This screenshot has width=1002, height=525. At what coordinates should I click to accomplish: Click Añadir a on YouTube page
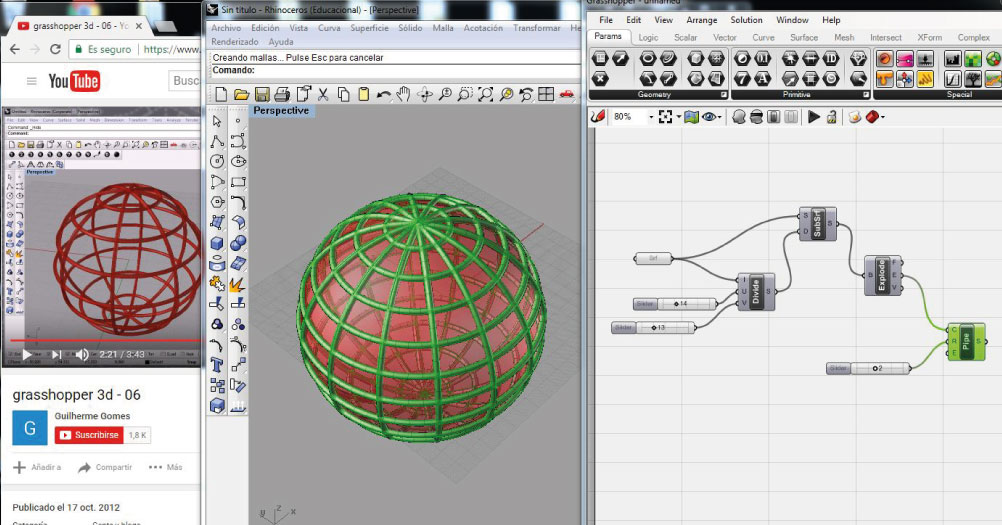(38, 468)
